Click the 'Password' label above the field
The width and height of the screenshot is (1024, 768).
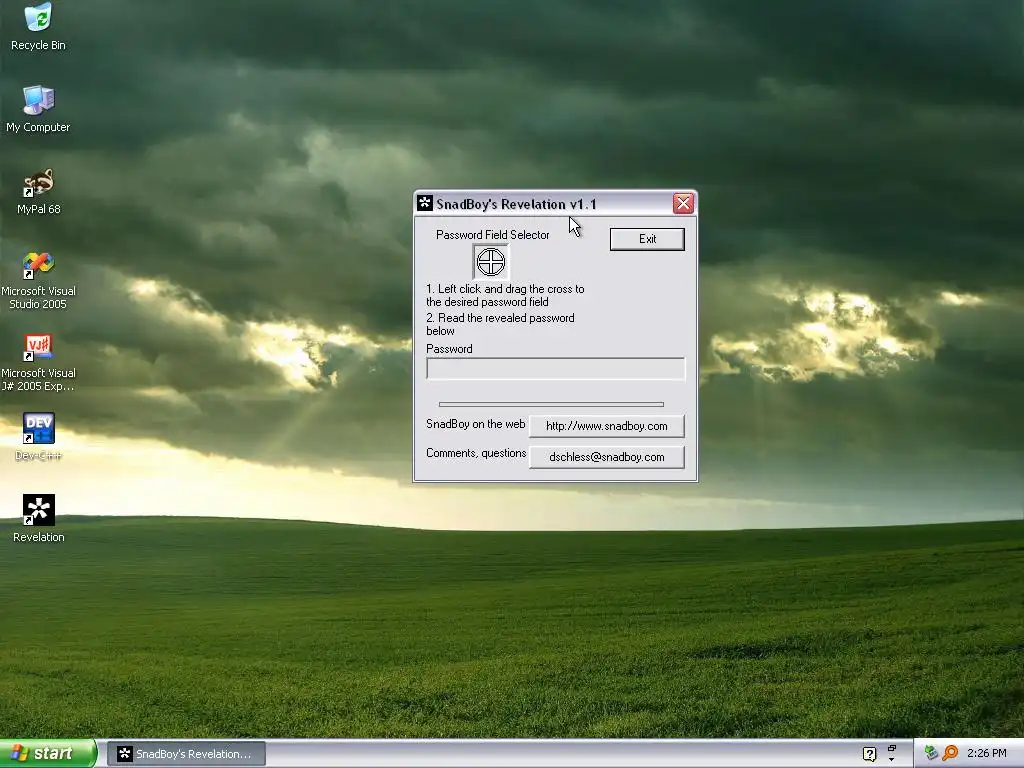[449, 349]
